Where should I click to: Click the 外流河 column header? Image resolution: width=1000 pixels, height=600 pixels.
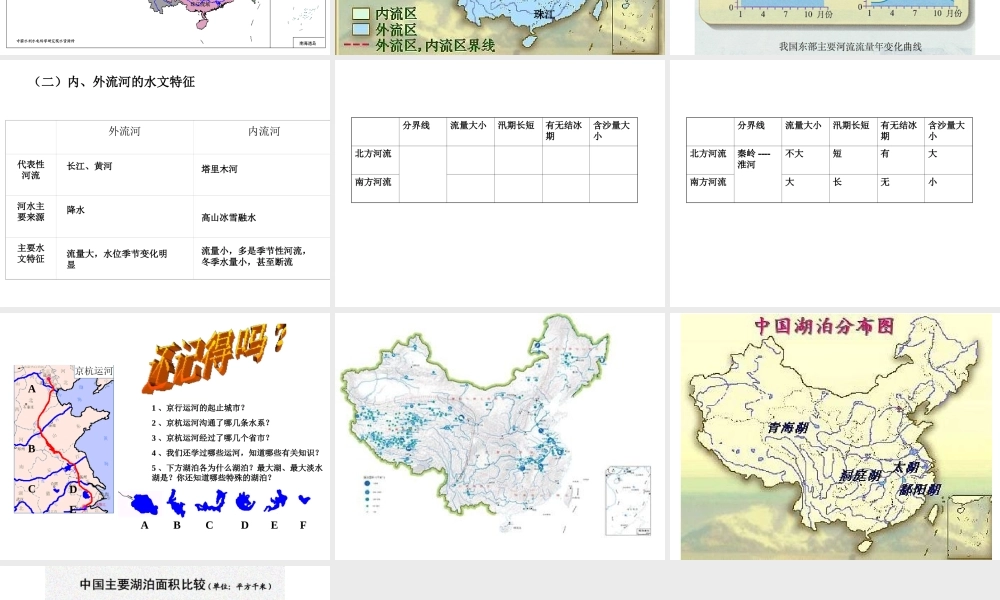click(124, 131)
